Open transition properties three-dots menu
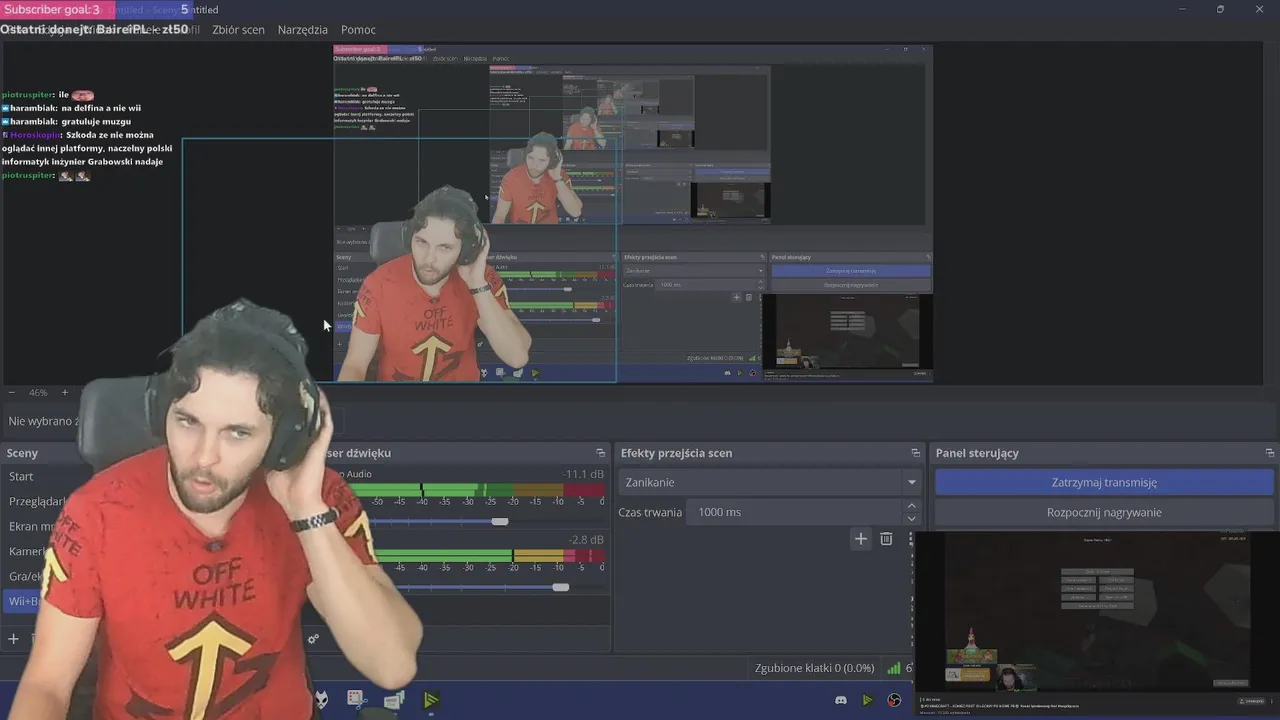 click(910, 539)
